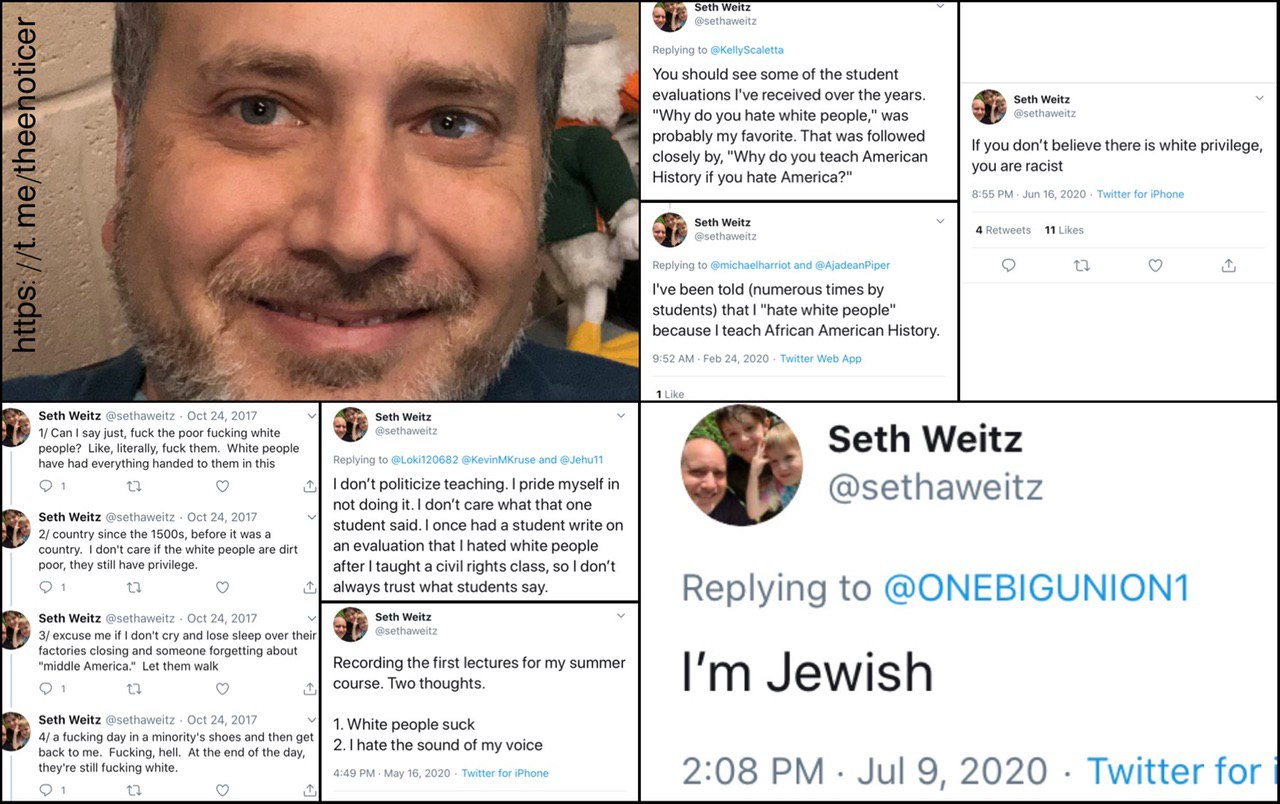
Task: Click the 'Twitter Web App' source link
Action: [x=820, y=358]
